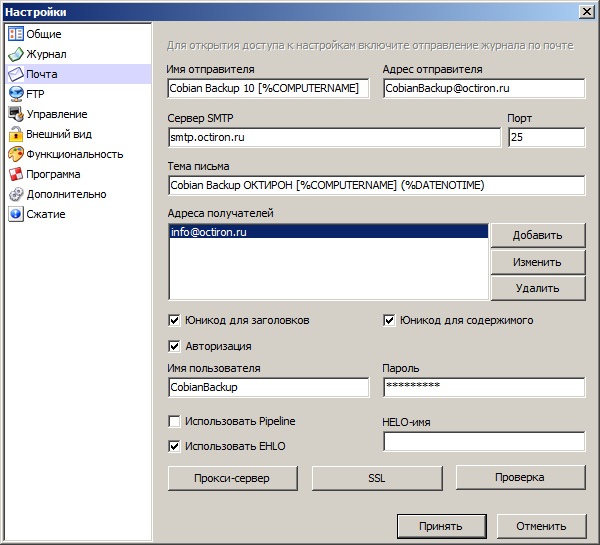The height and width of the screenshot is (545, 600).
Task: Click the Сервер SMTP field
Action: pos(334,137)
